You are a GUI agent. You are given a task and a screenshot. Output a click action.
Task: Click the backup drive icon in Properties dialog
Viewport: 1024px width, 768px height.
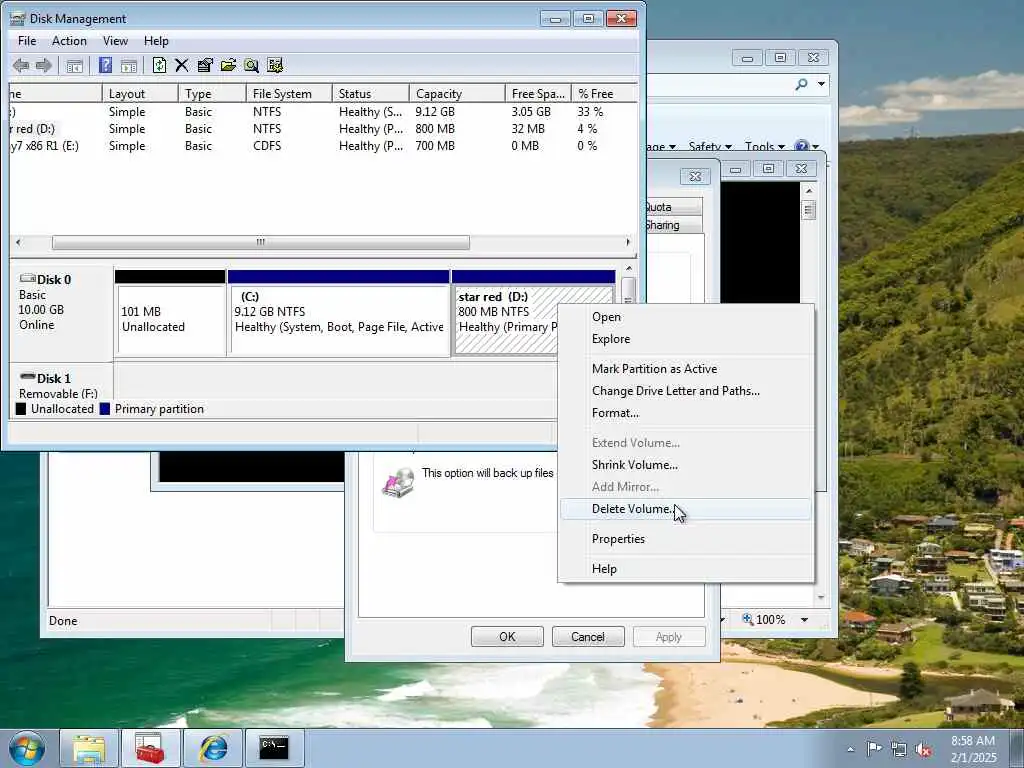click(x=398, y=483)
